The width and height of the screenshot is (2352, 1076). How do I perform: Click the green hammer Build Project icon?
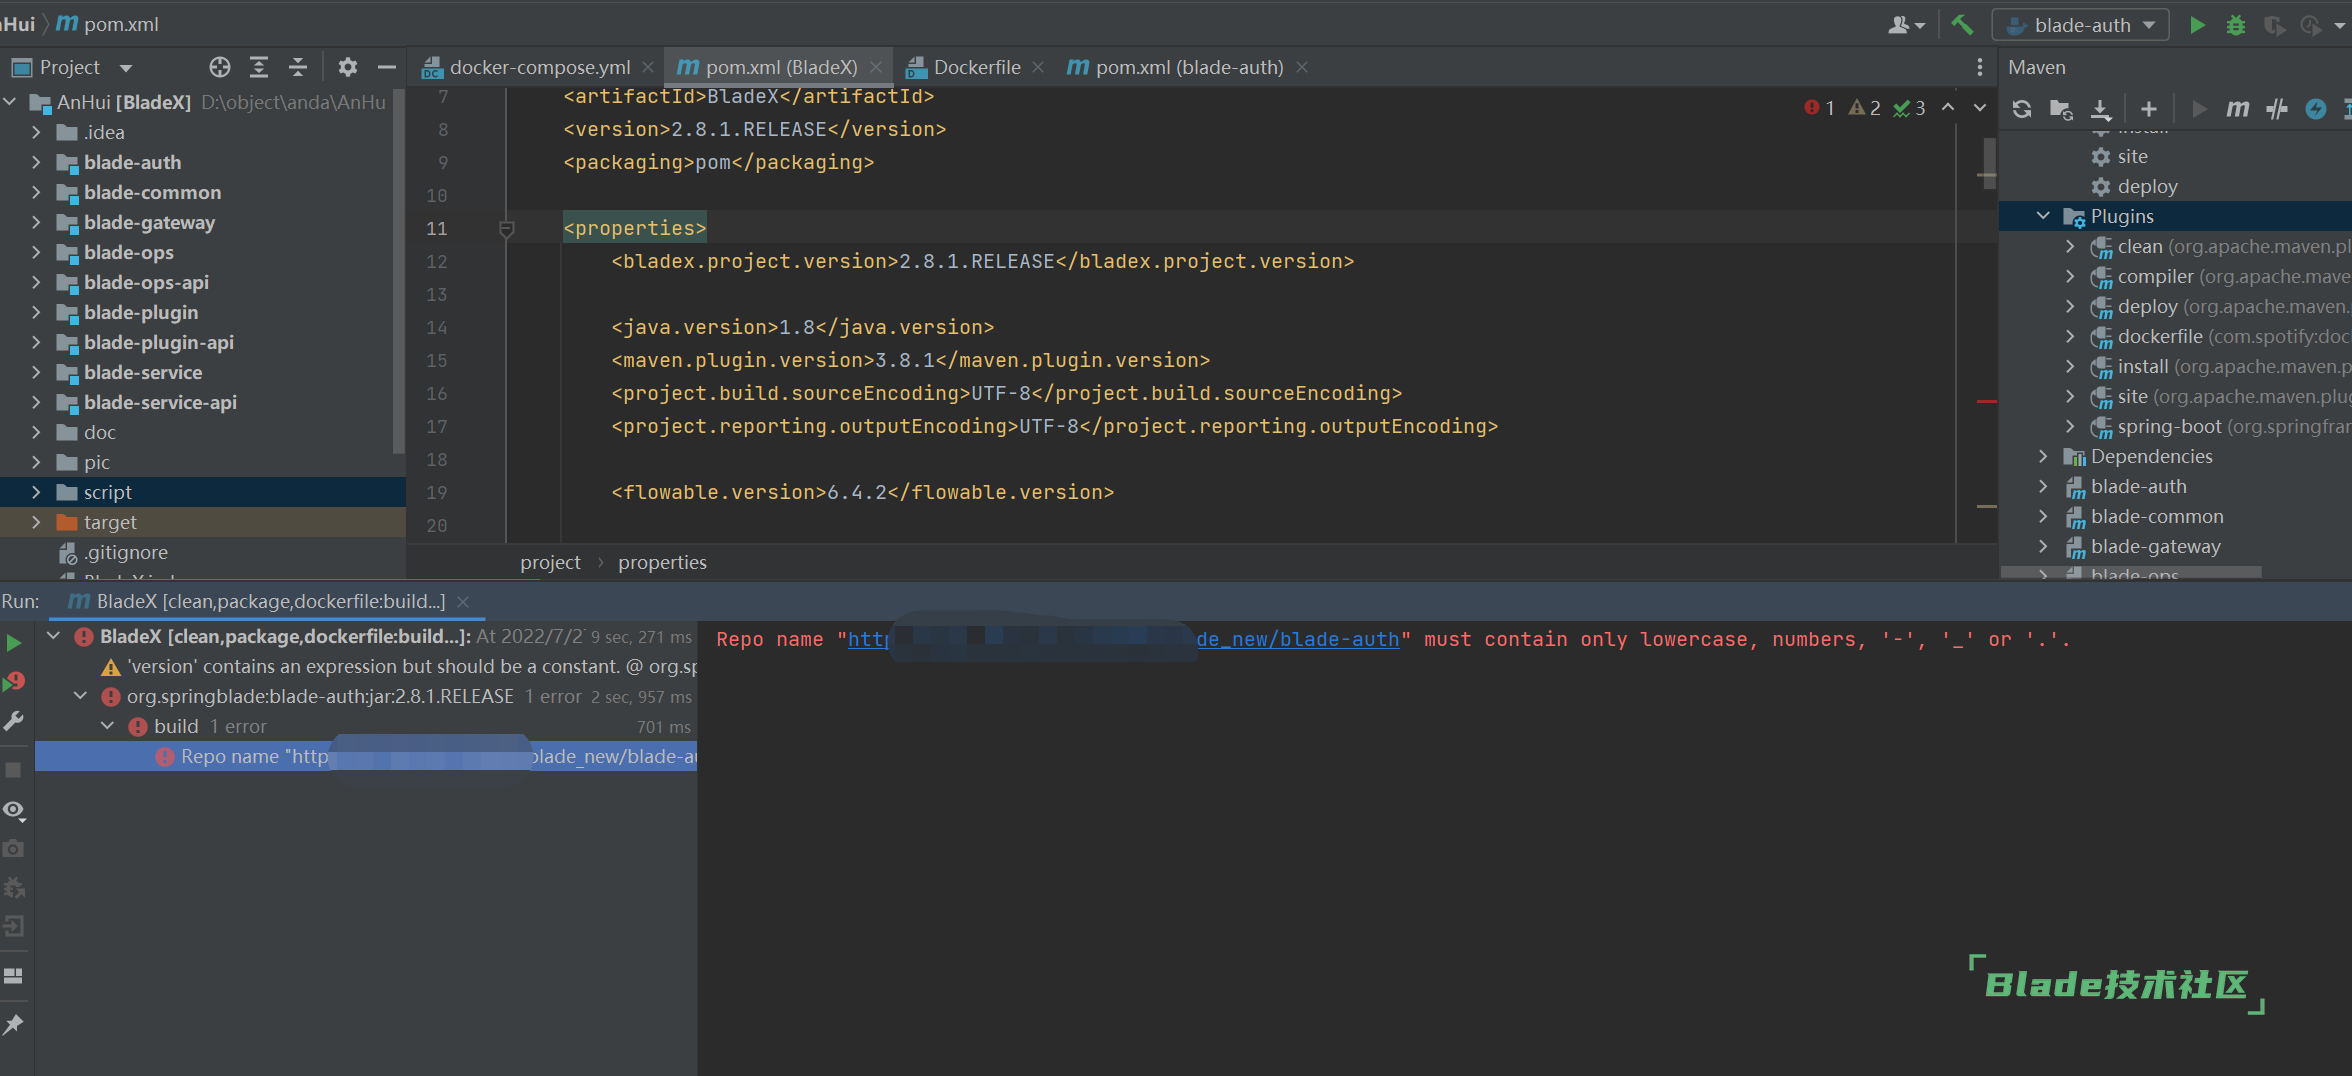tap(1961, 25)
